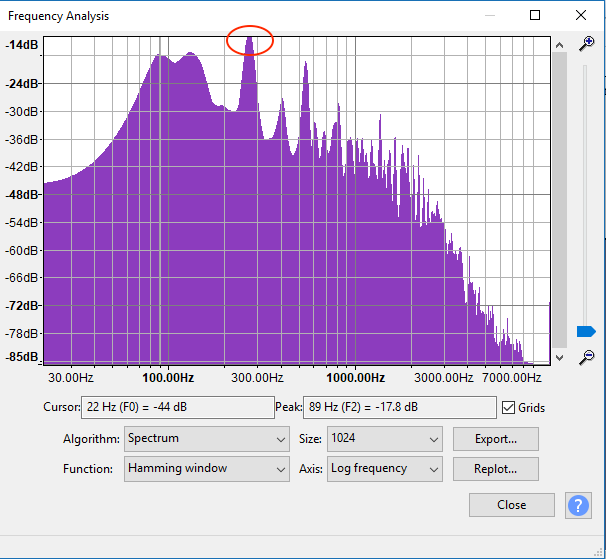The height and width of the screenshot is (559, 606).
Task: Click the -30dB axis label
Action: coord(22,111)
